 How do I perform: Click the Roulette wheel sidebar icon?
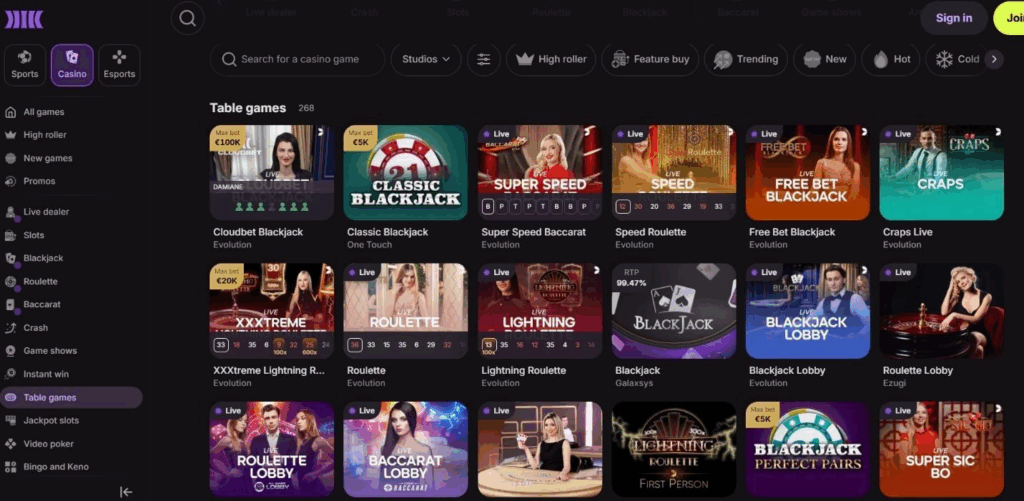point(10,282)
